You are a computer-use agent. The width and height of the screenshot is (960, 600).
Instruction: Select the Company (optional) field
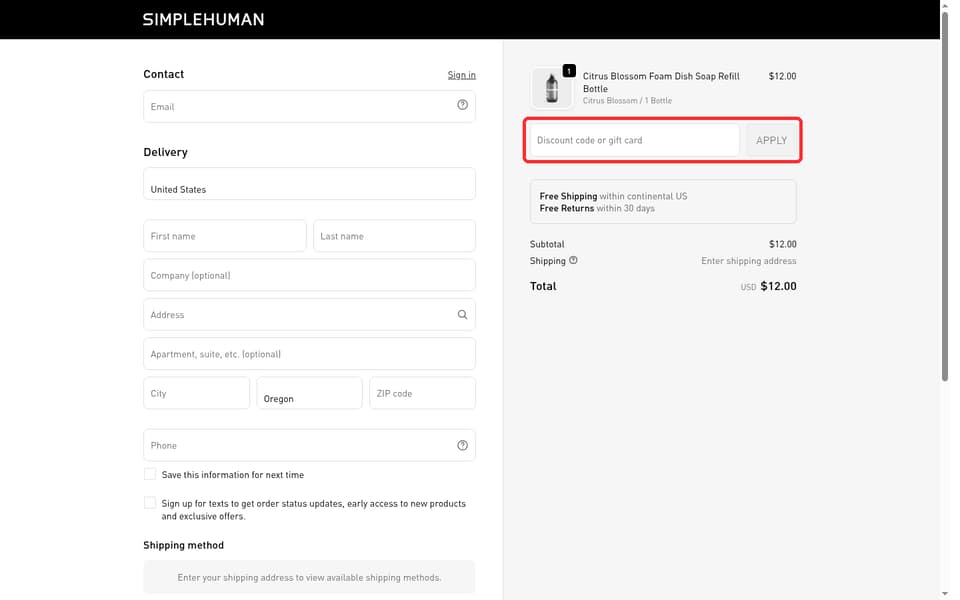click(309, 275)
